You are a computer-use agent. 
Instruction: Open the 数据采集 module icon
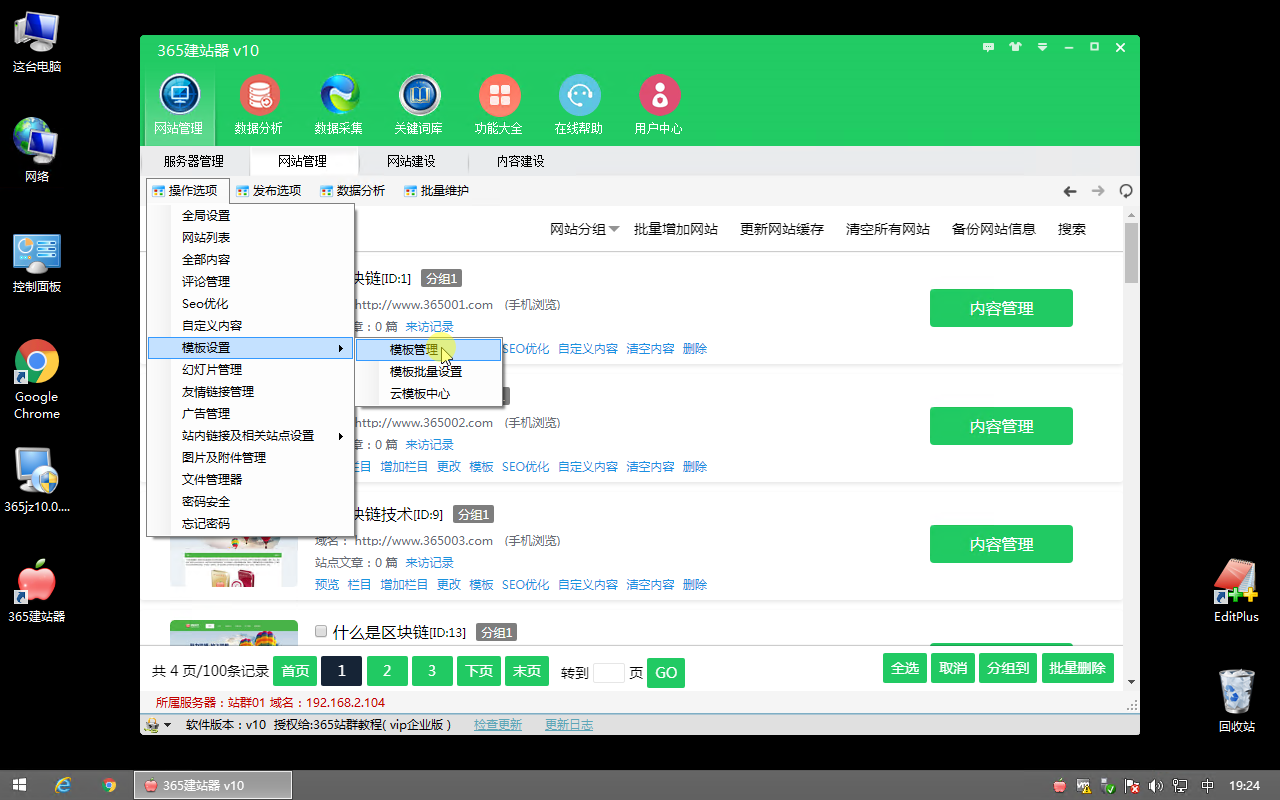[339, 96]
